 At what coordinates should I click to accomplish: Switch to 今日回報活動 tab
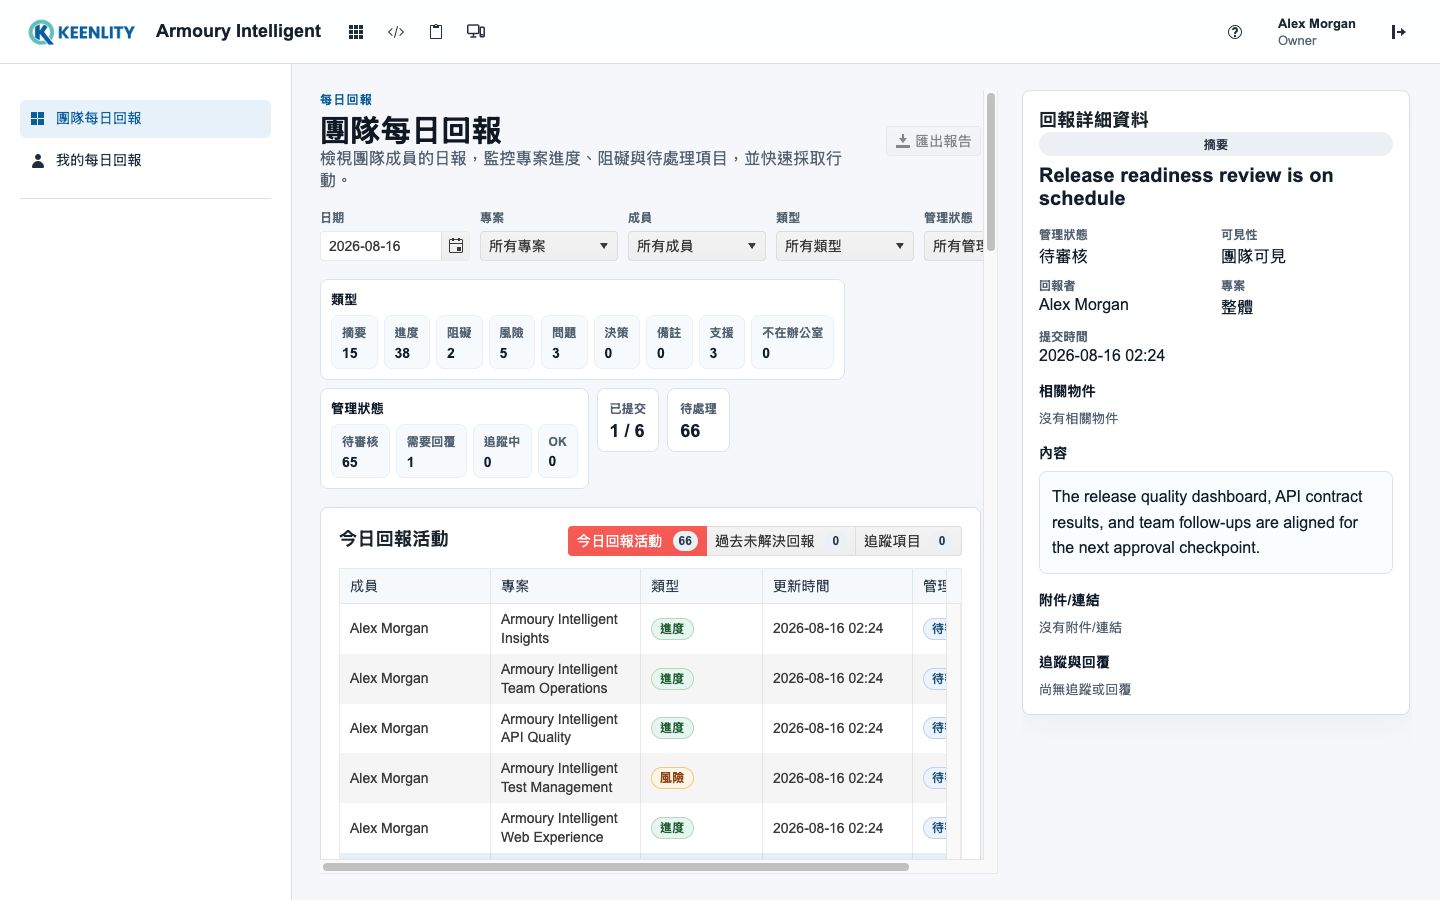[637, 541]
